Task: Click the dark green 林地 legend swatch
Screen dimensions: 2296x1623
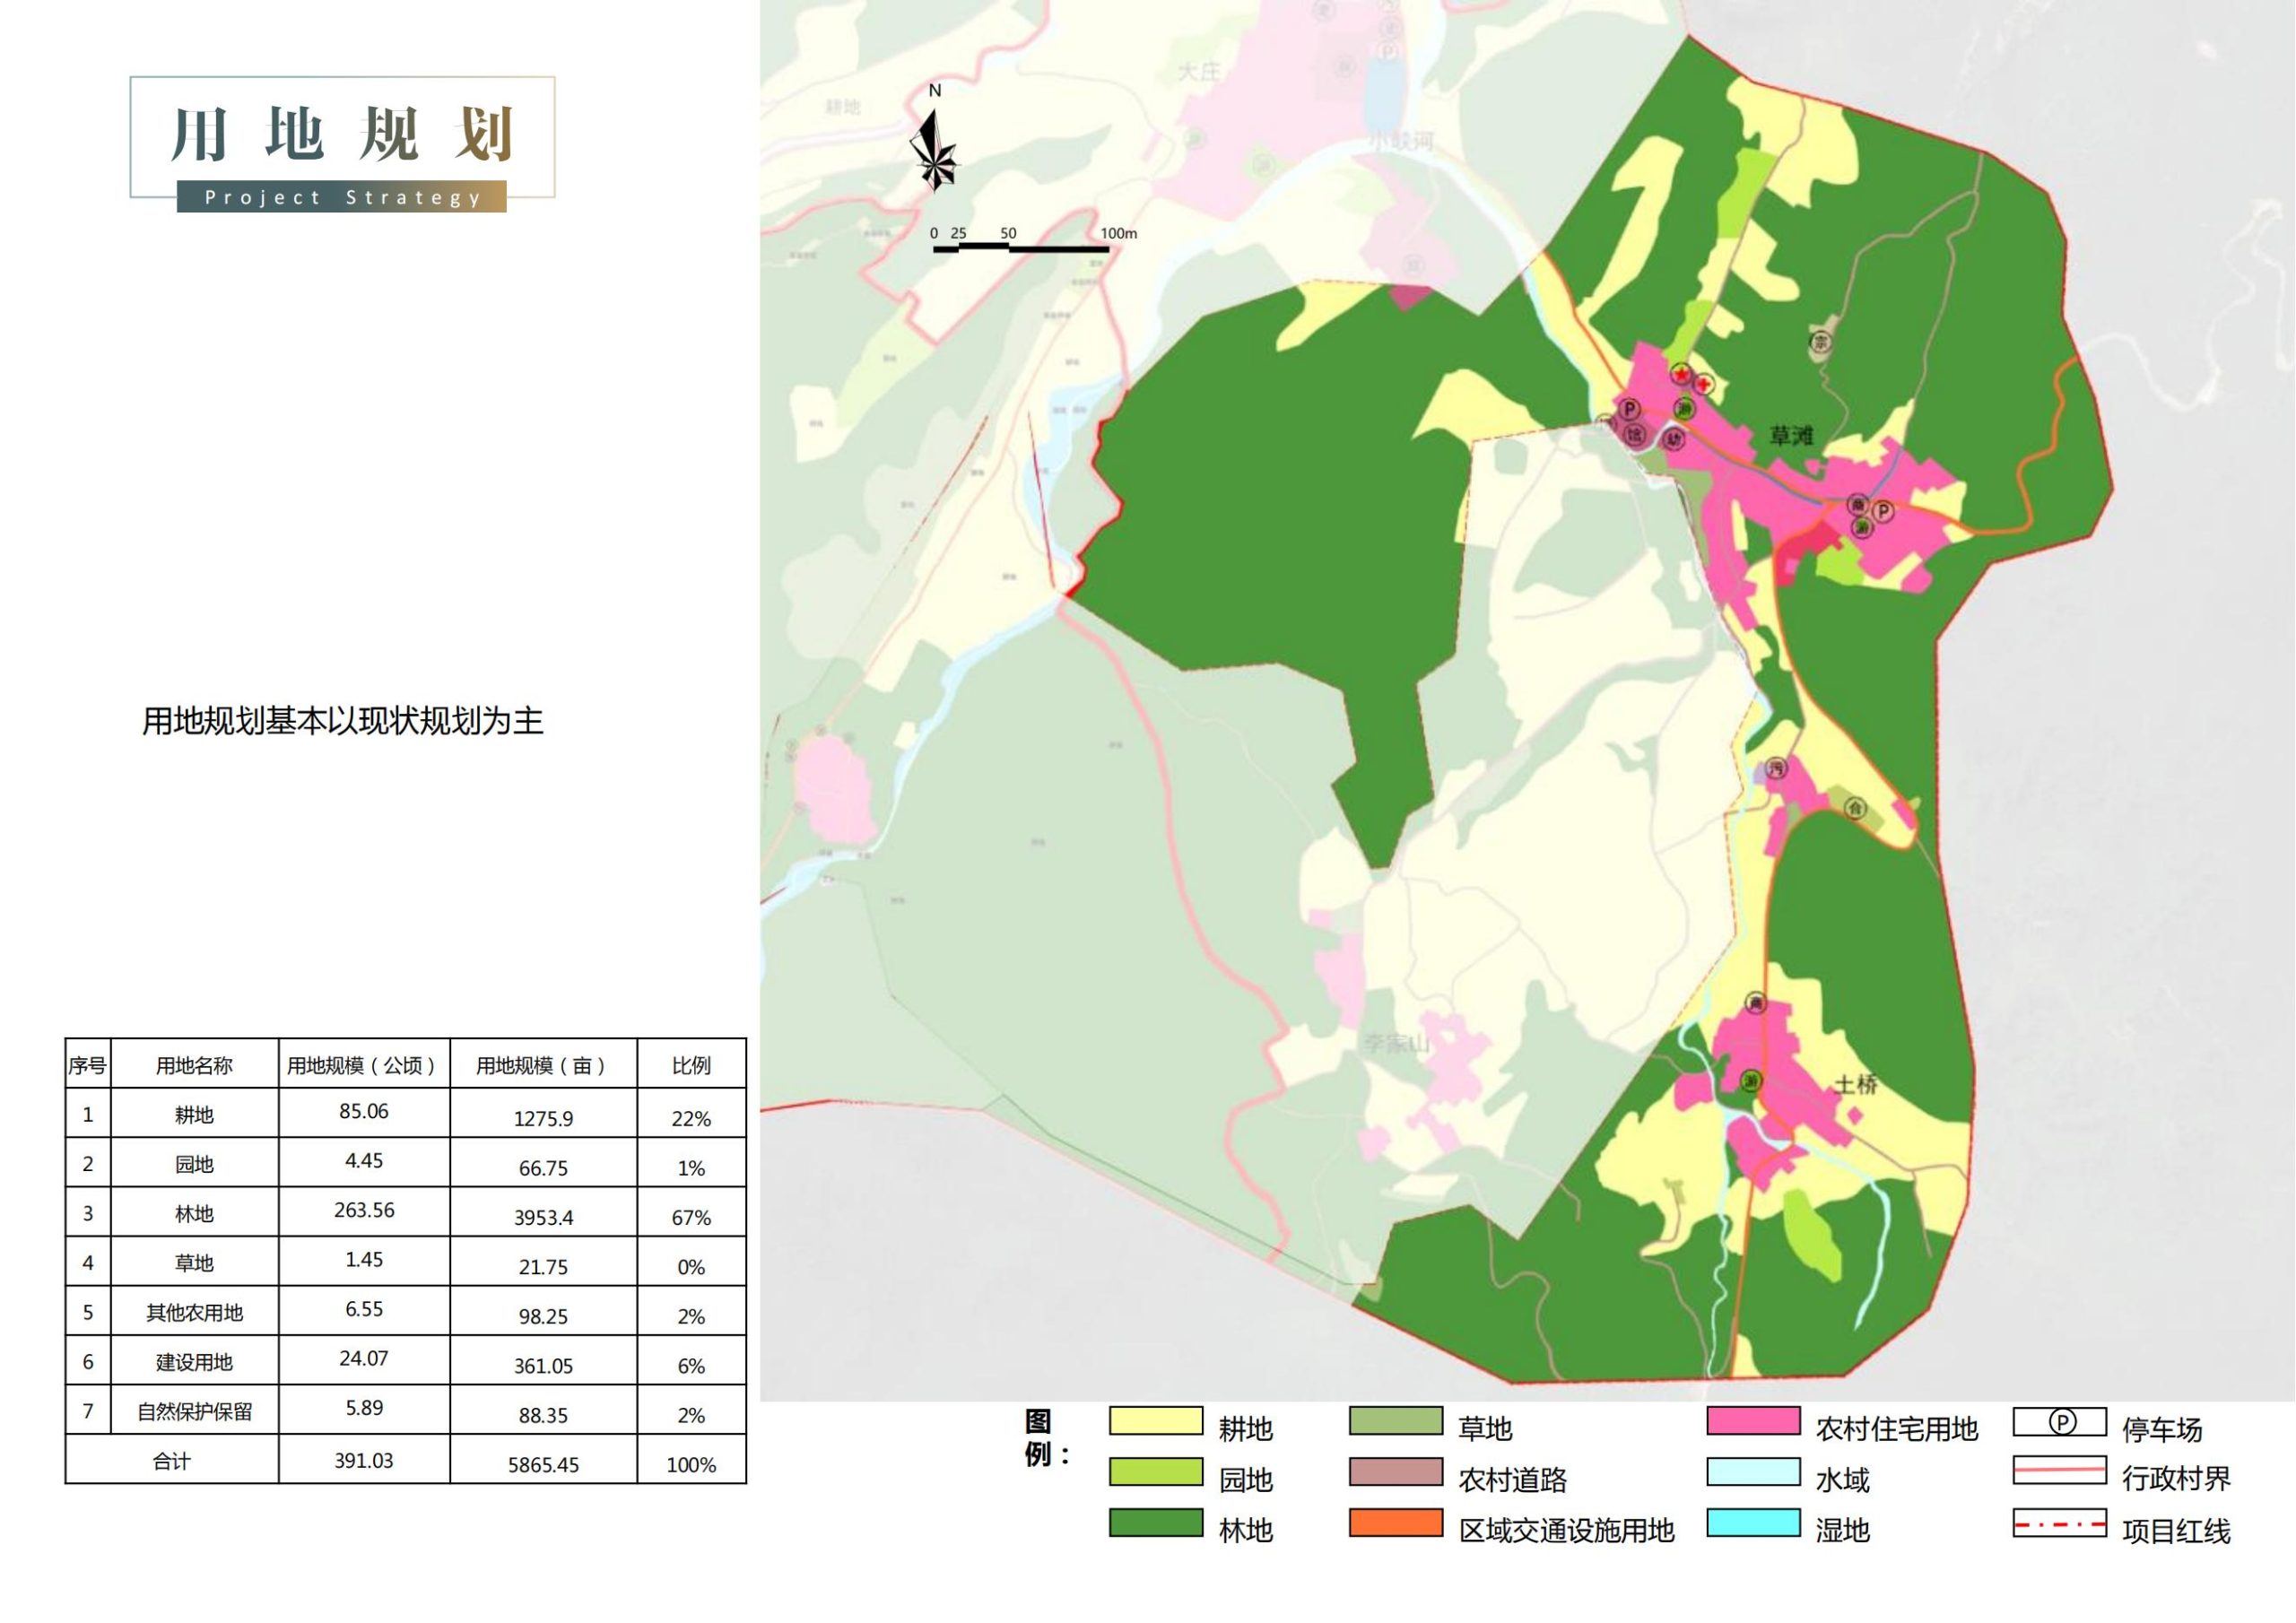Action: 1156,1522
